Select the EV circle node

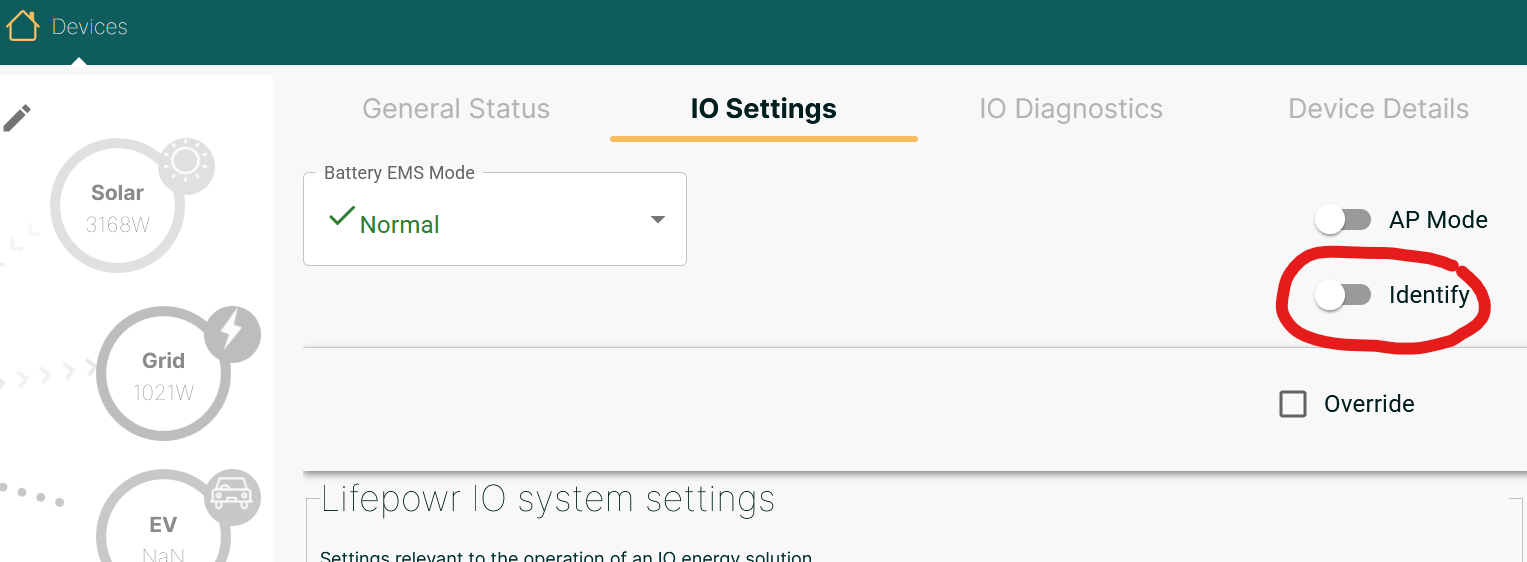click(162, 527)
